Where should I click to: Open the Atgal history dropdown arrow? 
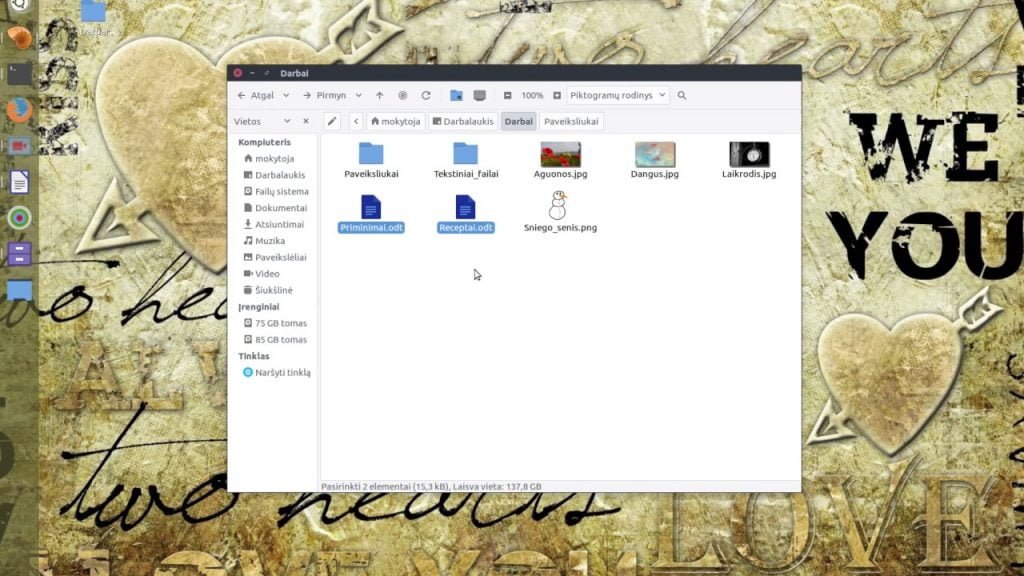click(286, 95)
